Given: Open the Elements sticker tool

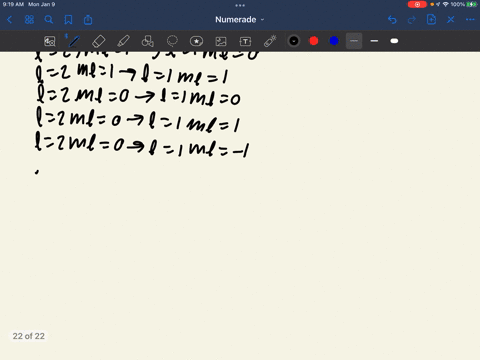Looking at the screenshot, I should point(196,41).
